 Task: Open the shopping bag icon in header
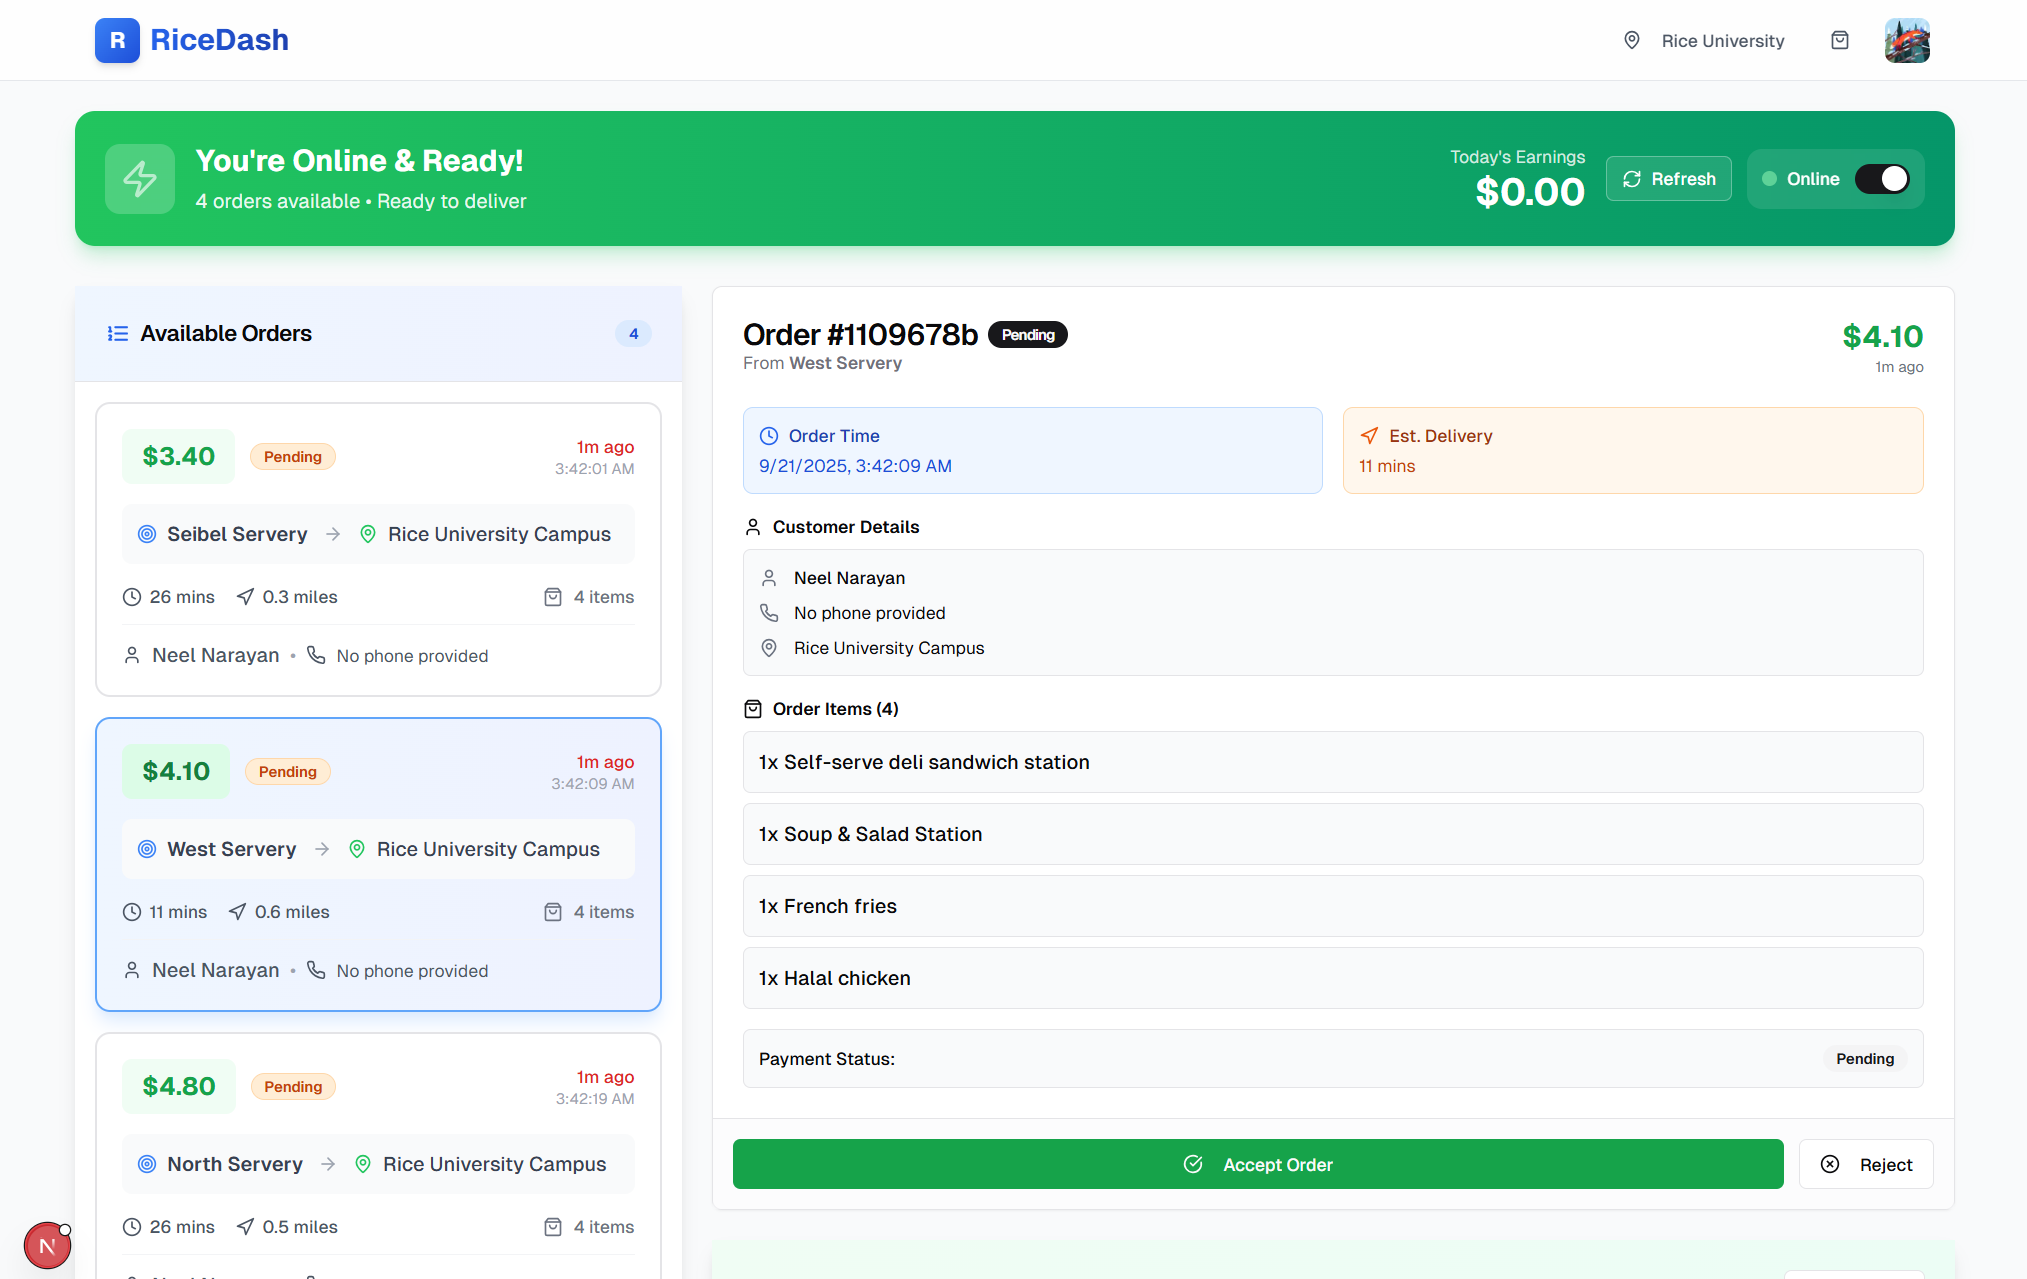click(x=1839, y=40)
